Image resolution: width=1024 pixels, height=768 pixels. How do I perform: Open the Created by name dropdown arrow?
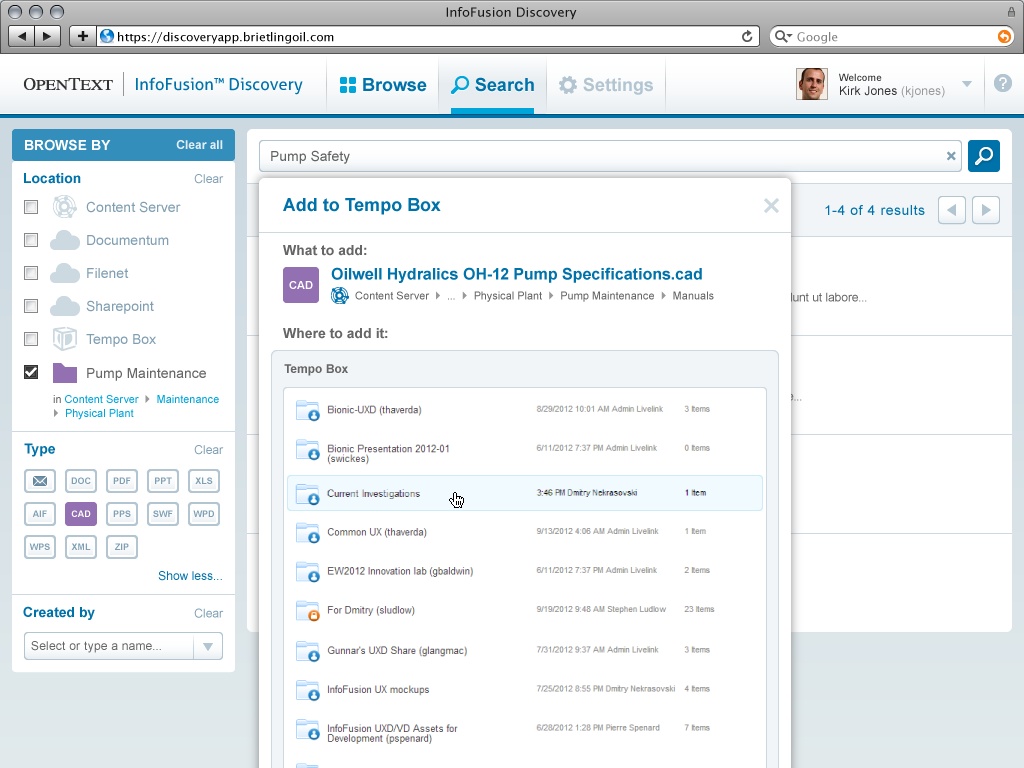[x=208, y=647]
